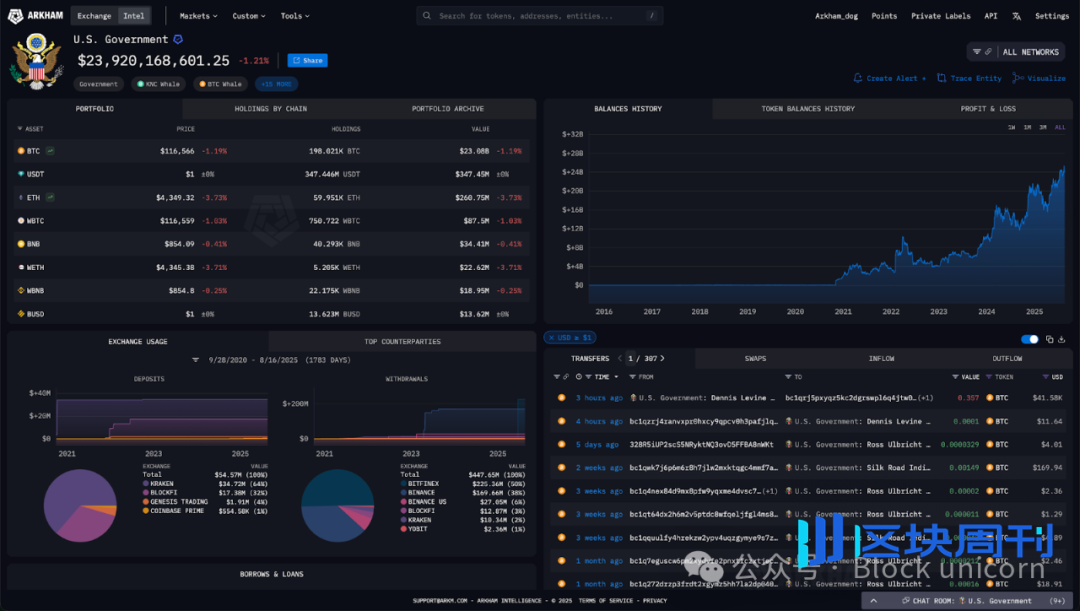This screenshot has width=1080, height=611.
Task: Open the Tools dropdown menu
Action: click(x=295, y=16)
